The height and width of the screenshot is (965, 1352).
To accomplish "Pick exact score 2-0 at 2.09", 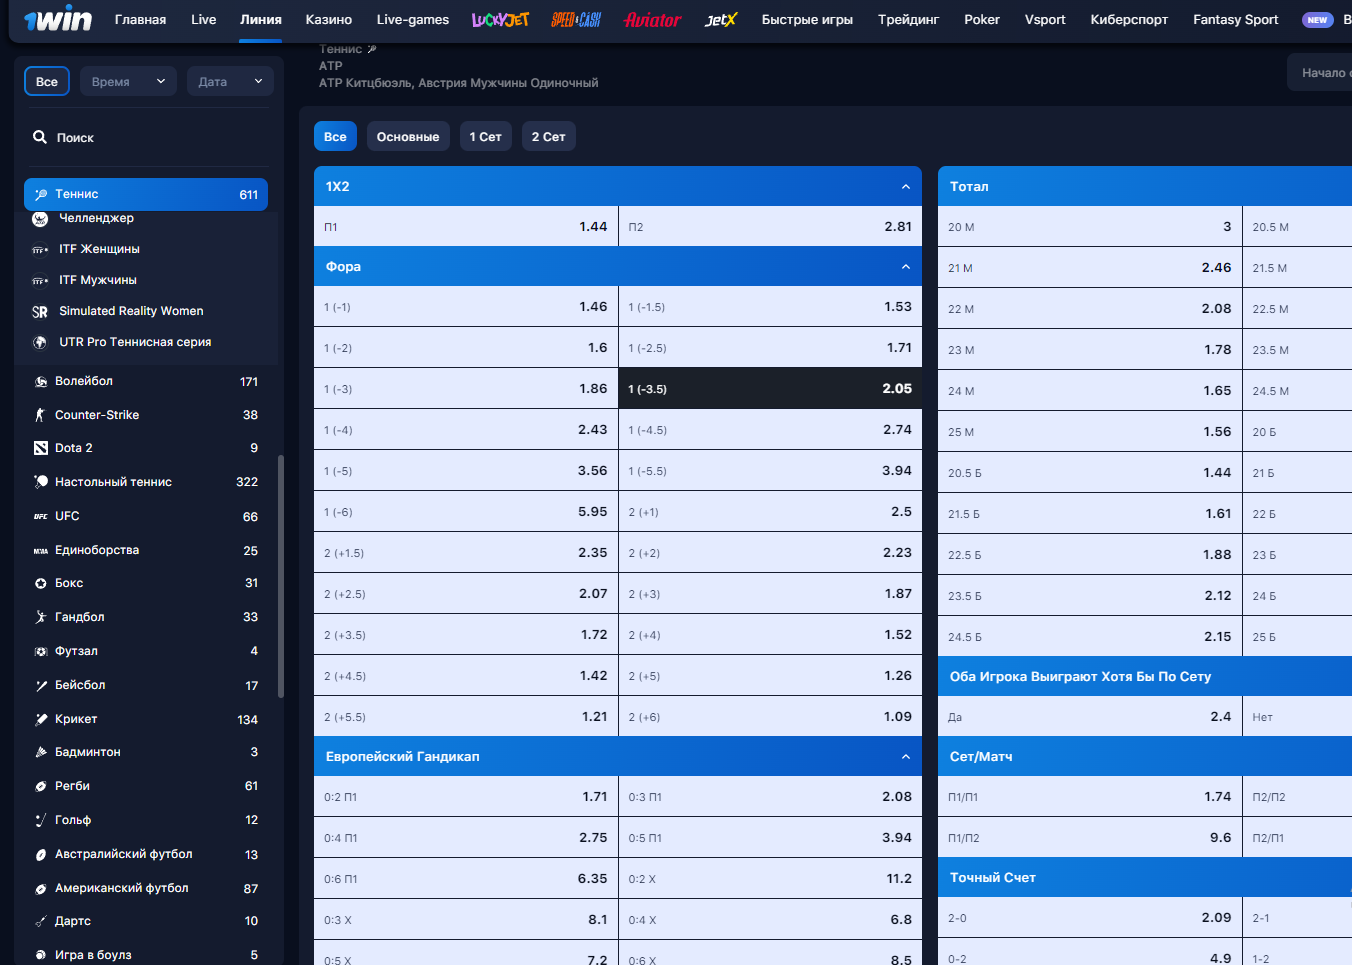I will (1090, 918).
